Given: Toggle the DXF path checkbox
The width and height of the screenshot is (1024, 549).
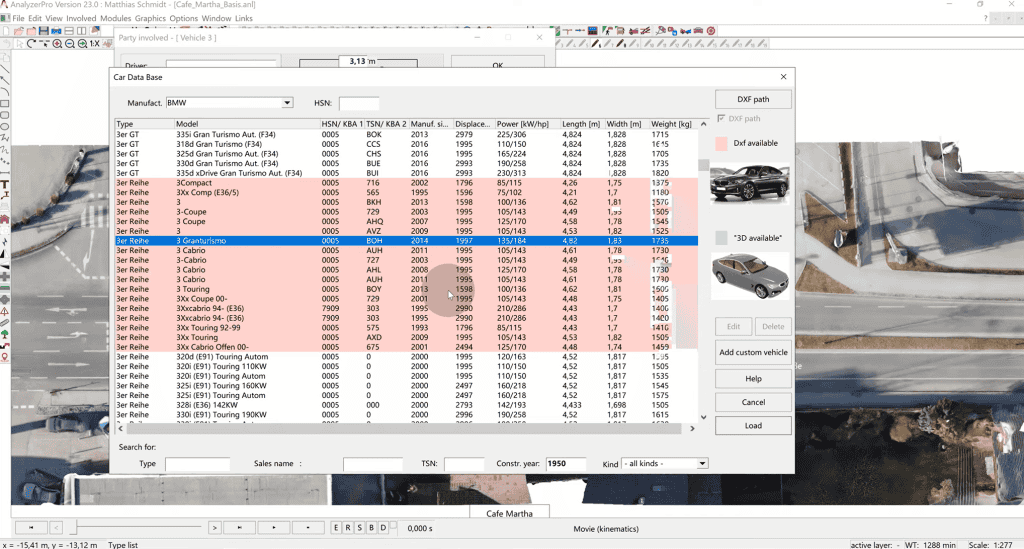Looking at the screenshot, I should point(721,119).
